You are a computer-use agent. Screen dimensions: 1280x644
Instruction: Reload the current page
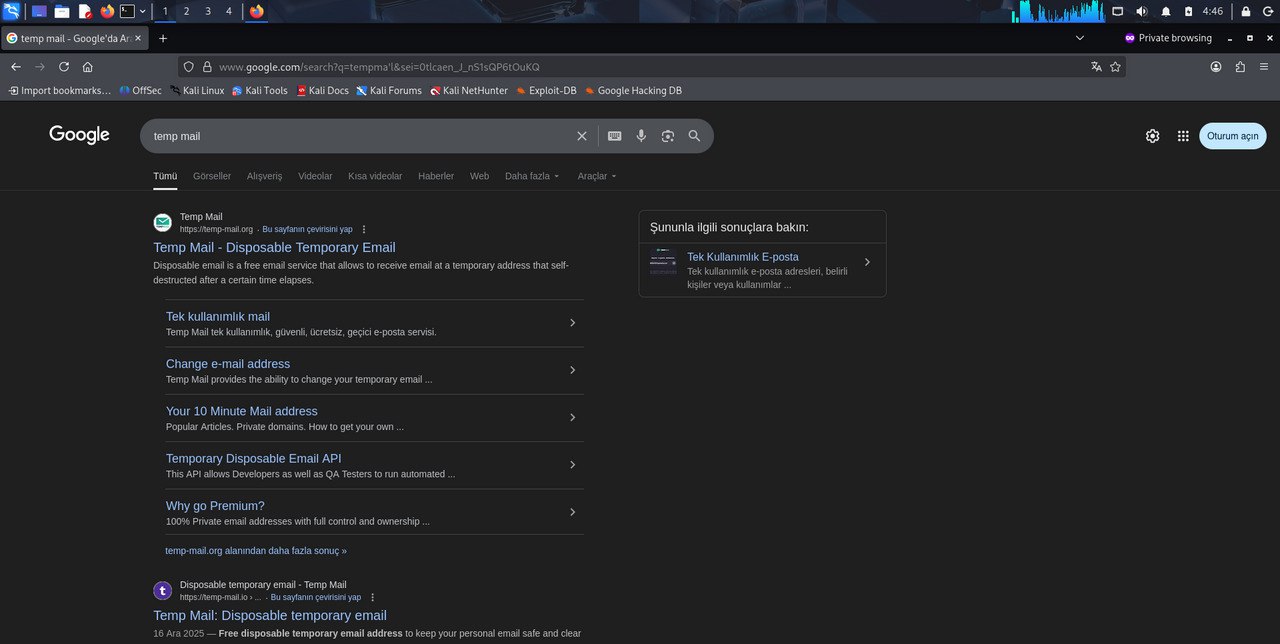pyautogui.click(x=64, y=67)
